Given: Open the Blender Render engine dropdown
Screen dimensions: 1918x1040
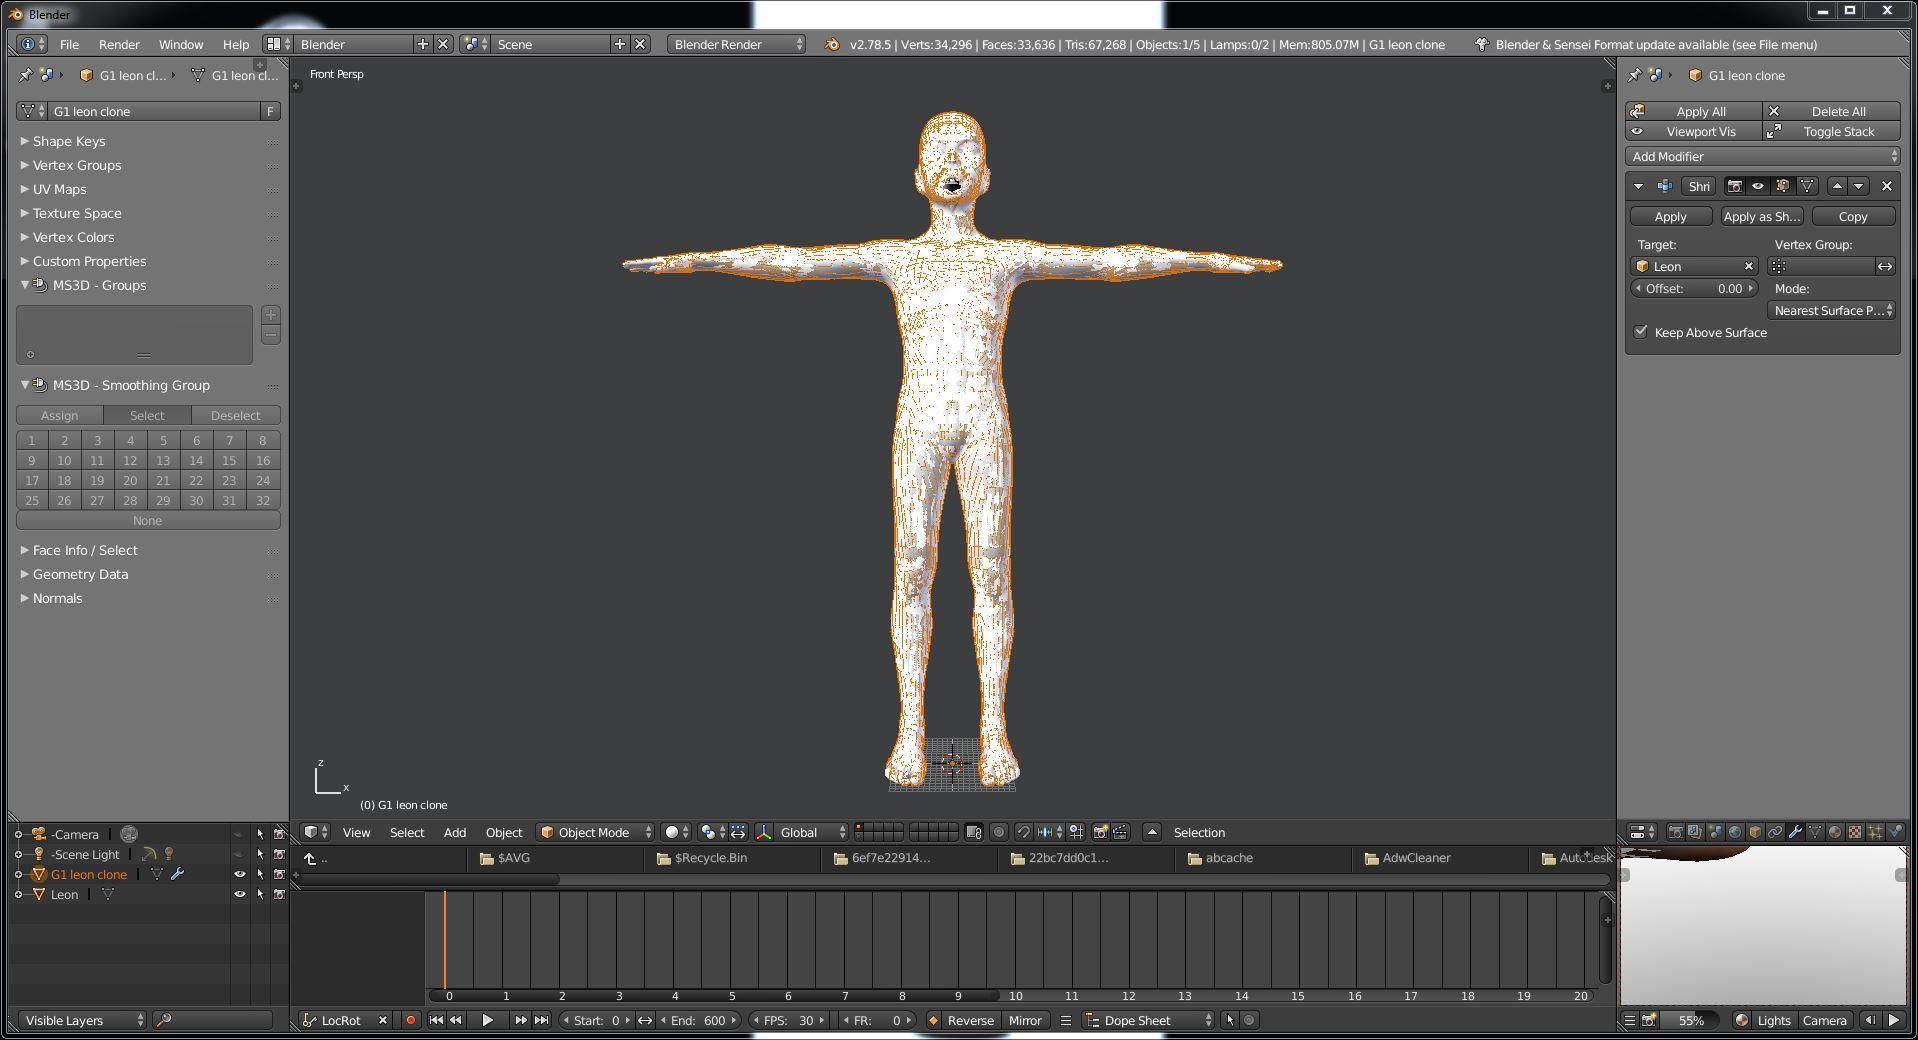Looking at the screenshot, I should pos(737,44).
